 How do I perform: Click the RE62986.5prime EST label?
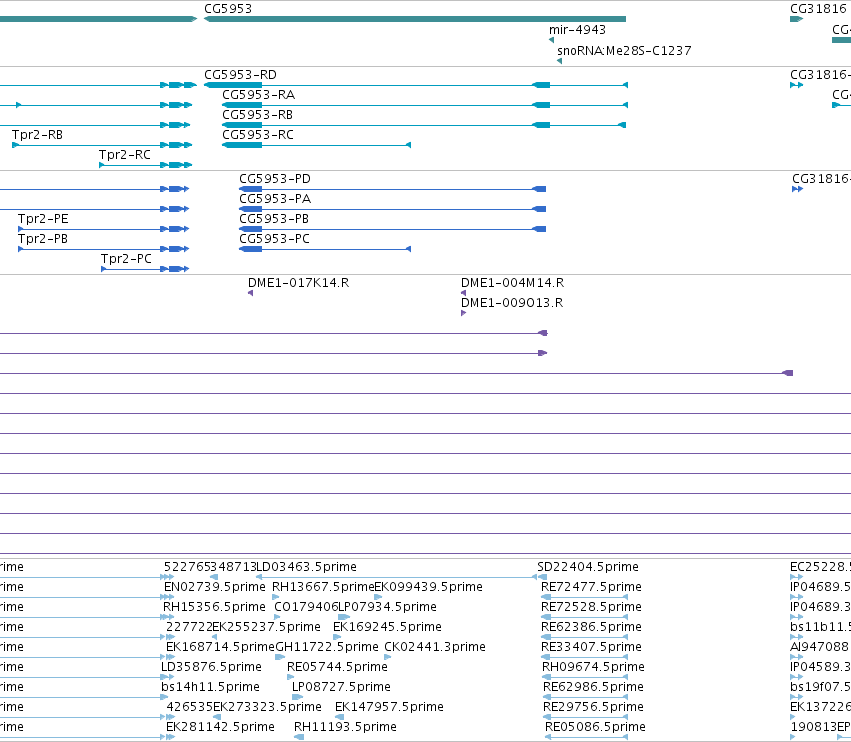[593, 687]
